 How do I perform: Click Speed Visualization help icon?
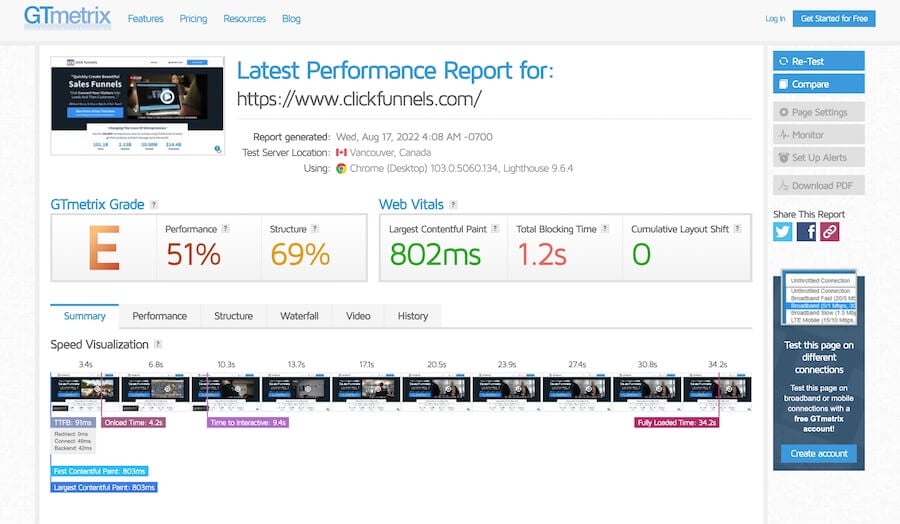tap(158, 344)
